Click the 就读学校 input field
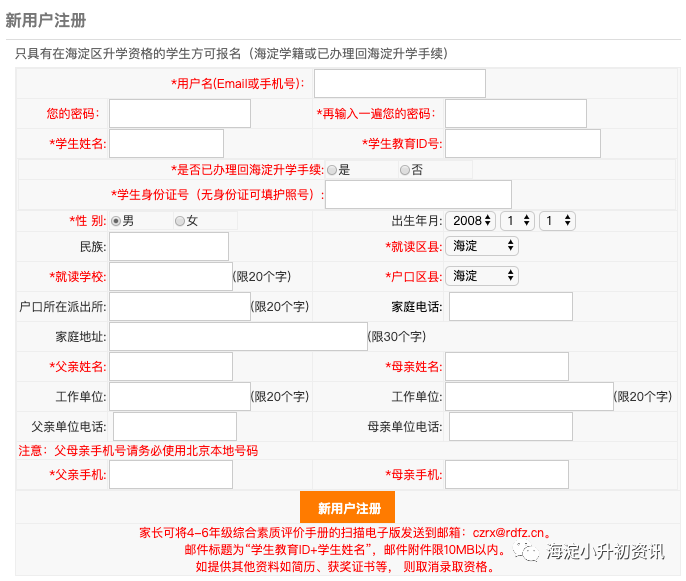This screenshot has height=581, width=686. click(x=171, y=276)
